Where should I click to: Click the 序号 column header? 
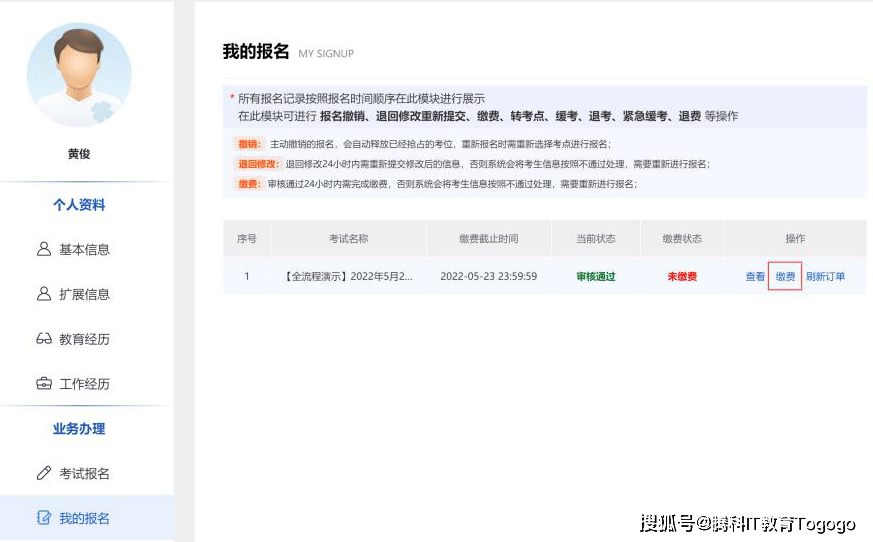[247, 238]
